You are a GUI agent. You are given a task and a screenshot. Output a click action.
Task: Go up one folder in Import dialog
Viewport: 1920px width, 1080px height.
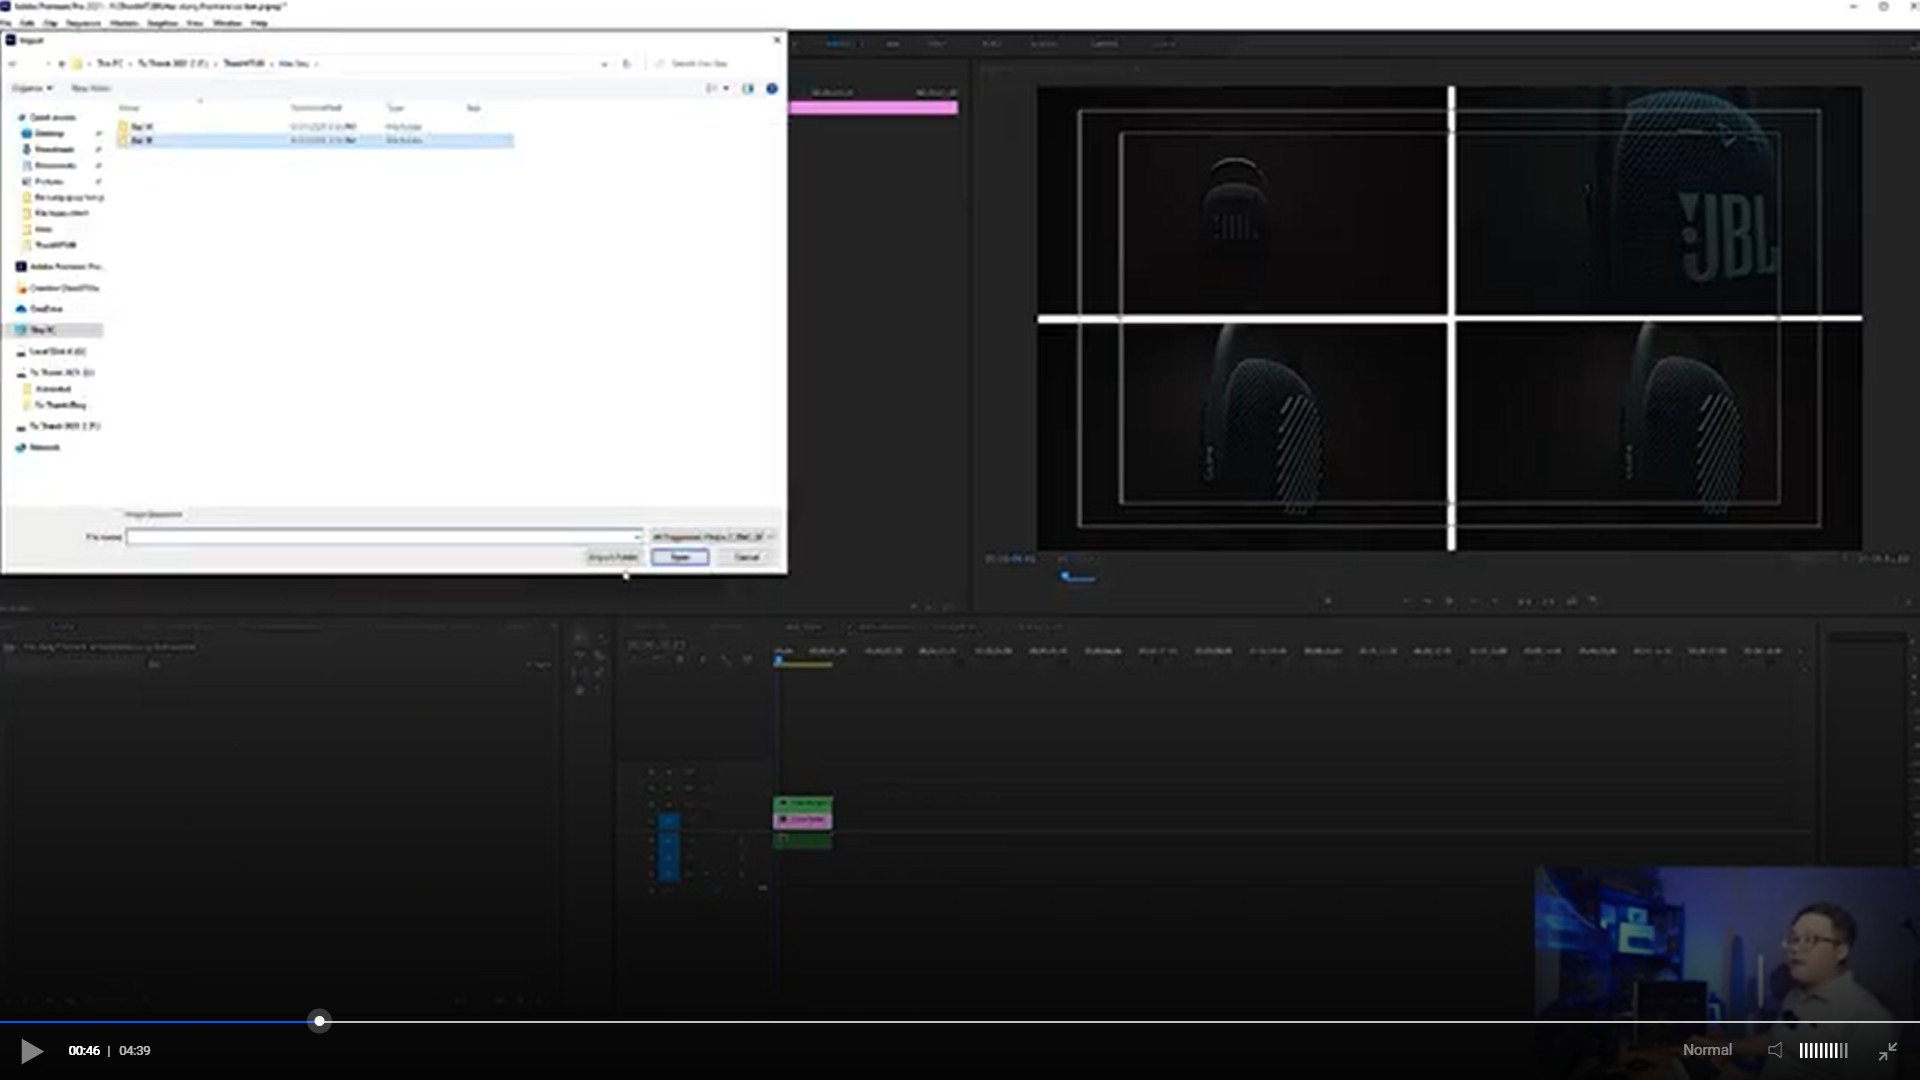point(62,63)
